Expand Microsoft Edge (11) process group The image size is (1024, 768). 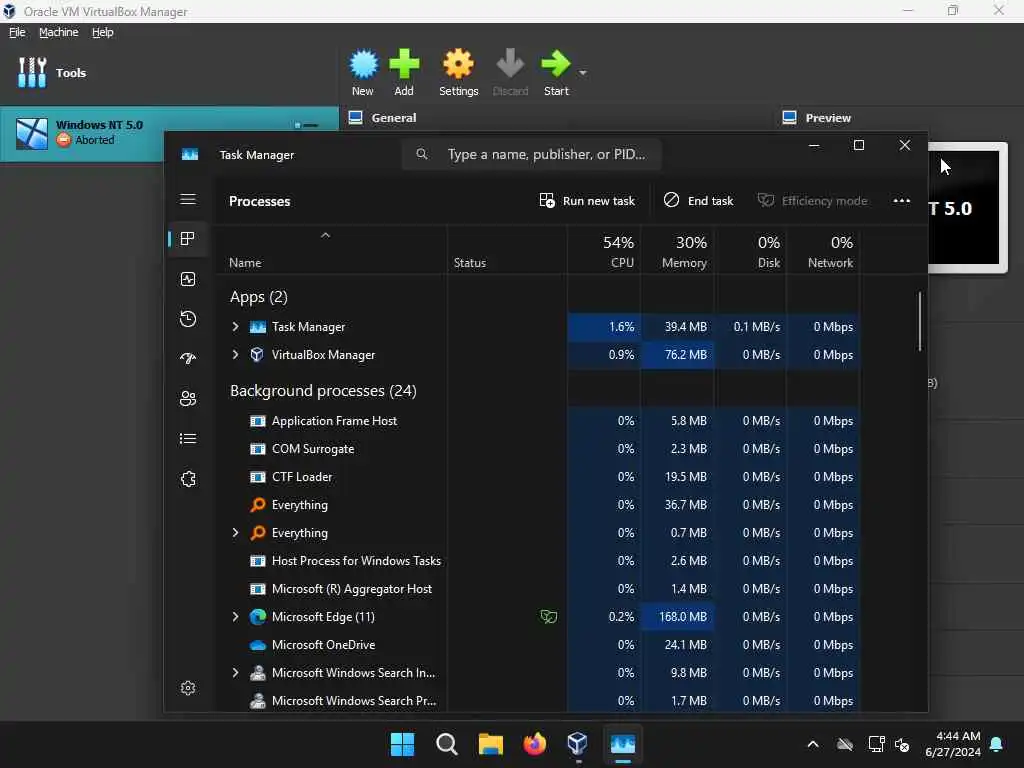click(x=235, y=616)
